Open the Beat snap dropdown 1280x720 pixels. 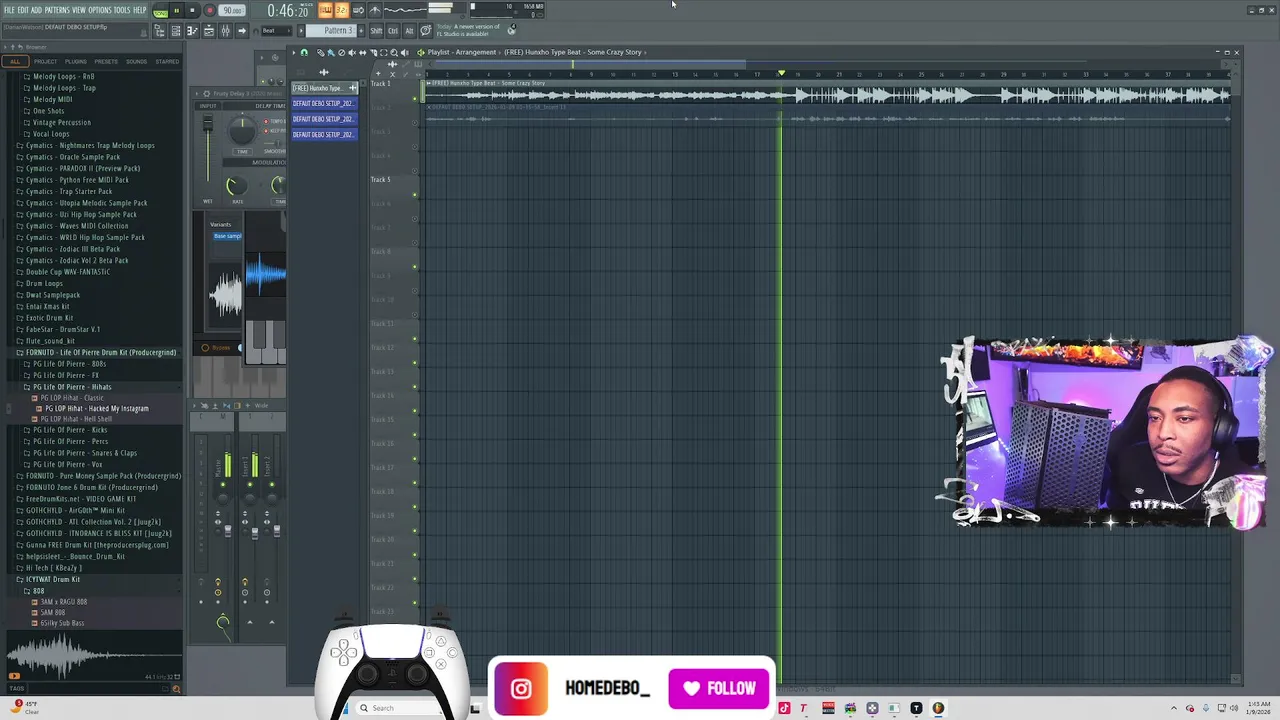coord(277,31)
